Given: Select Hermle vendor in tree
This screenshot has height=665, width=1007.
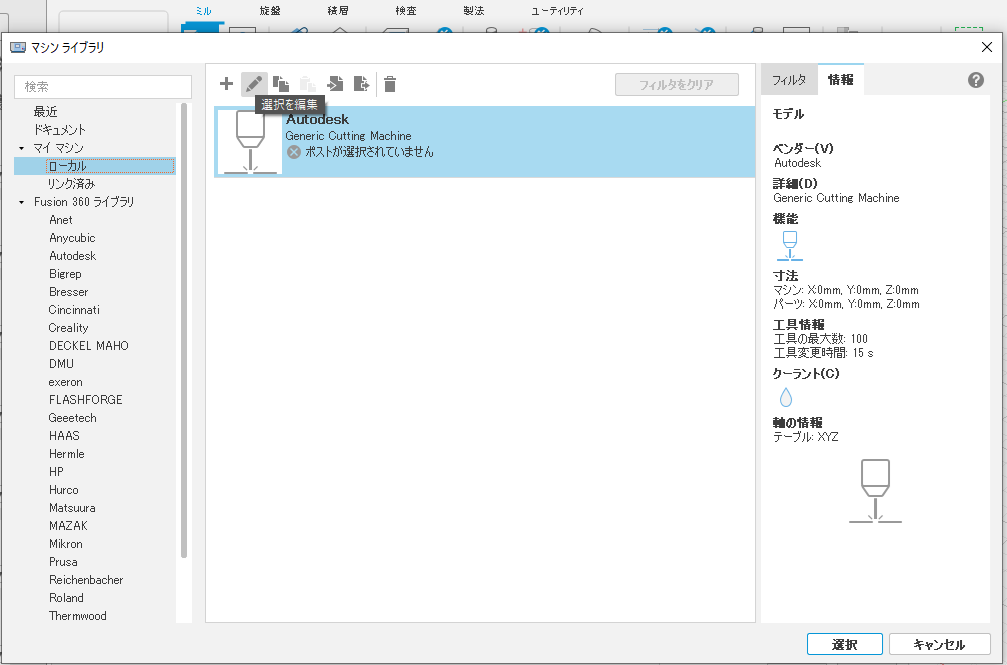Looking at the screenshot, I should point(67,454).
